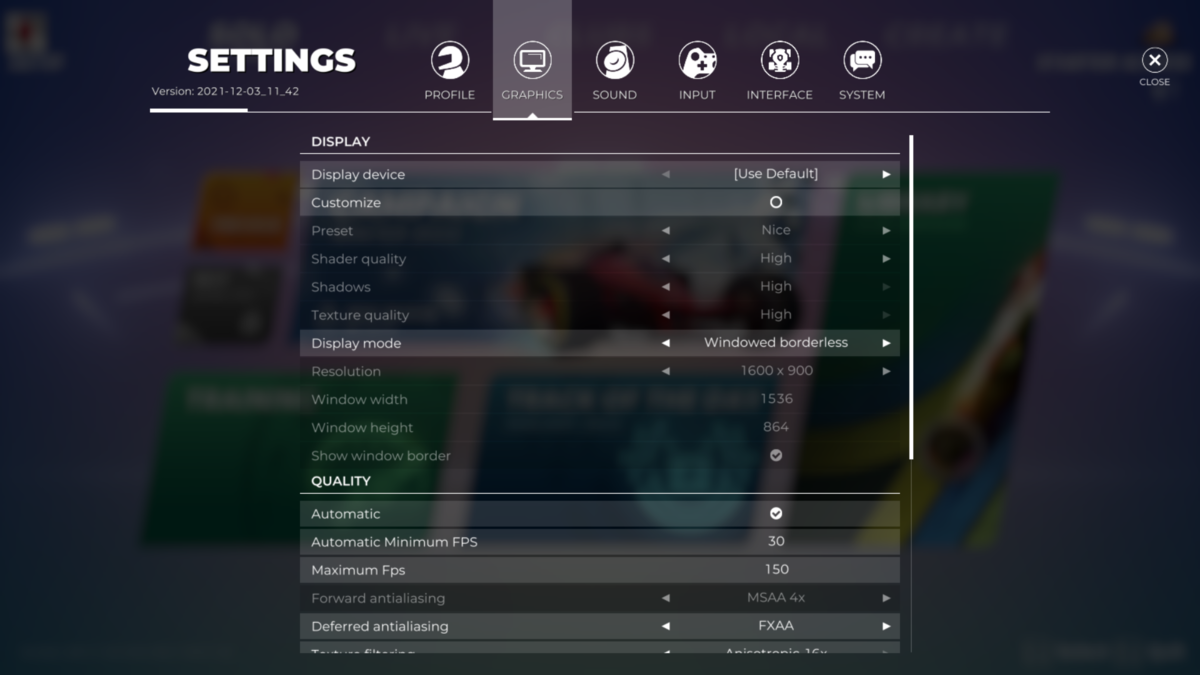Click the Maximum Fps value 150
1200x675 pixels.
(777, 569)
